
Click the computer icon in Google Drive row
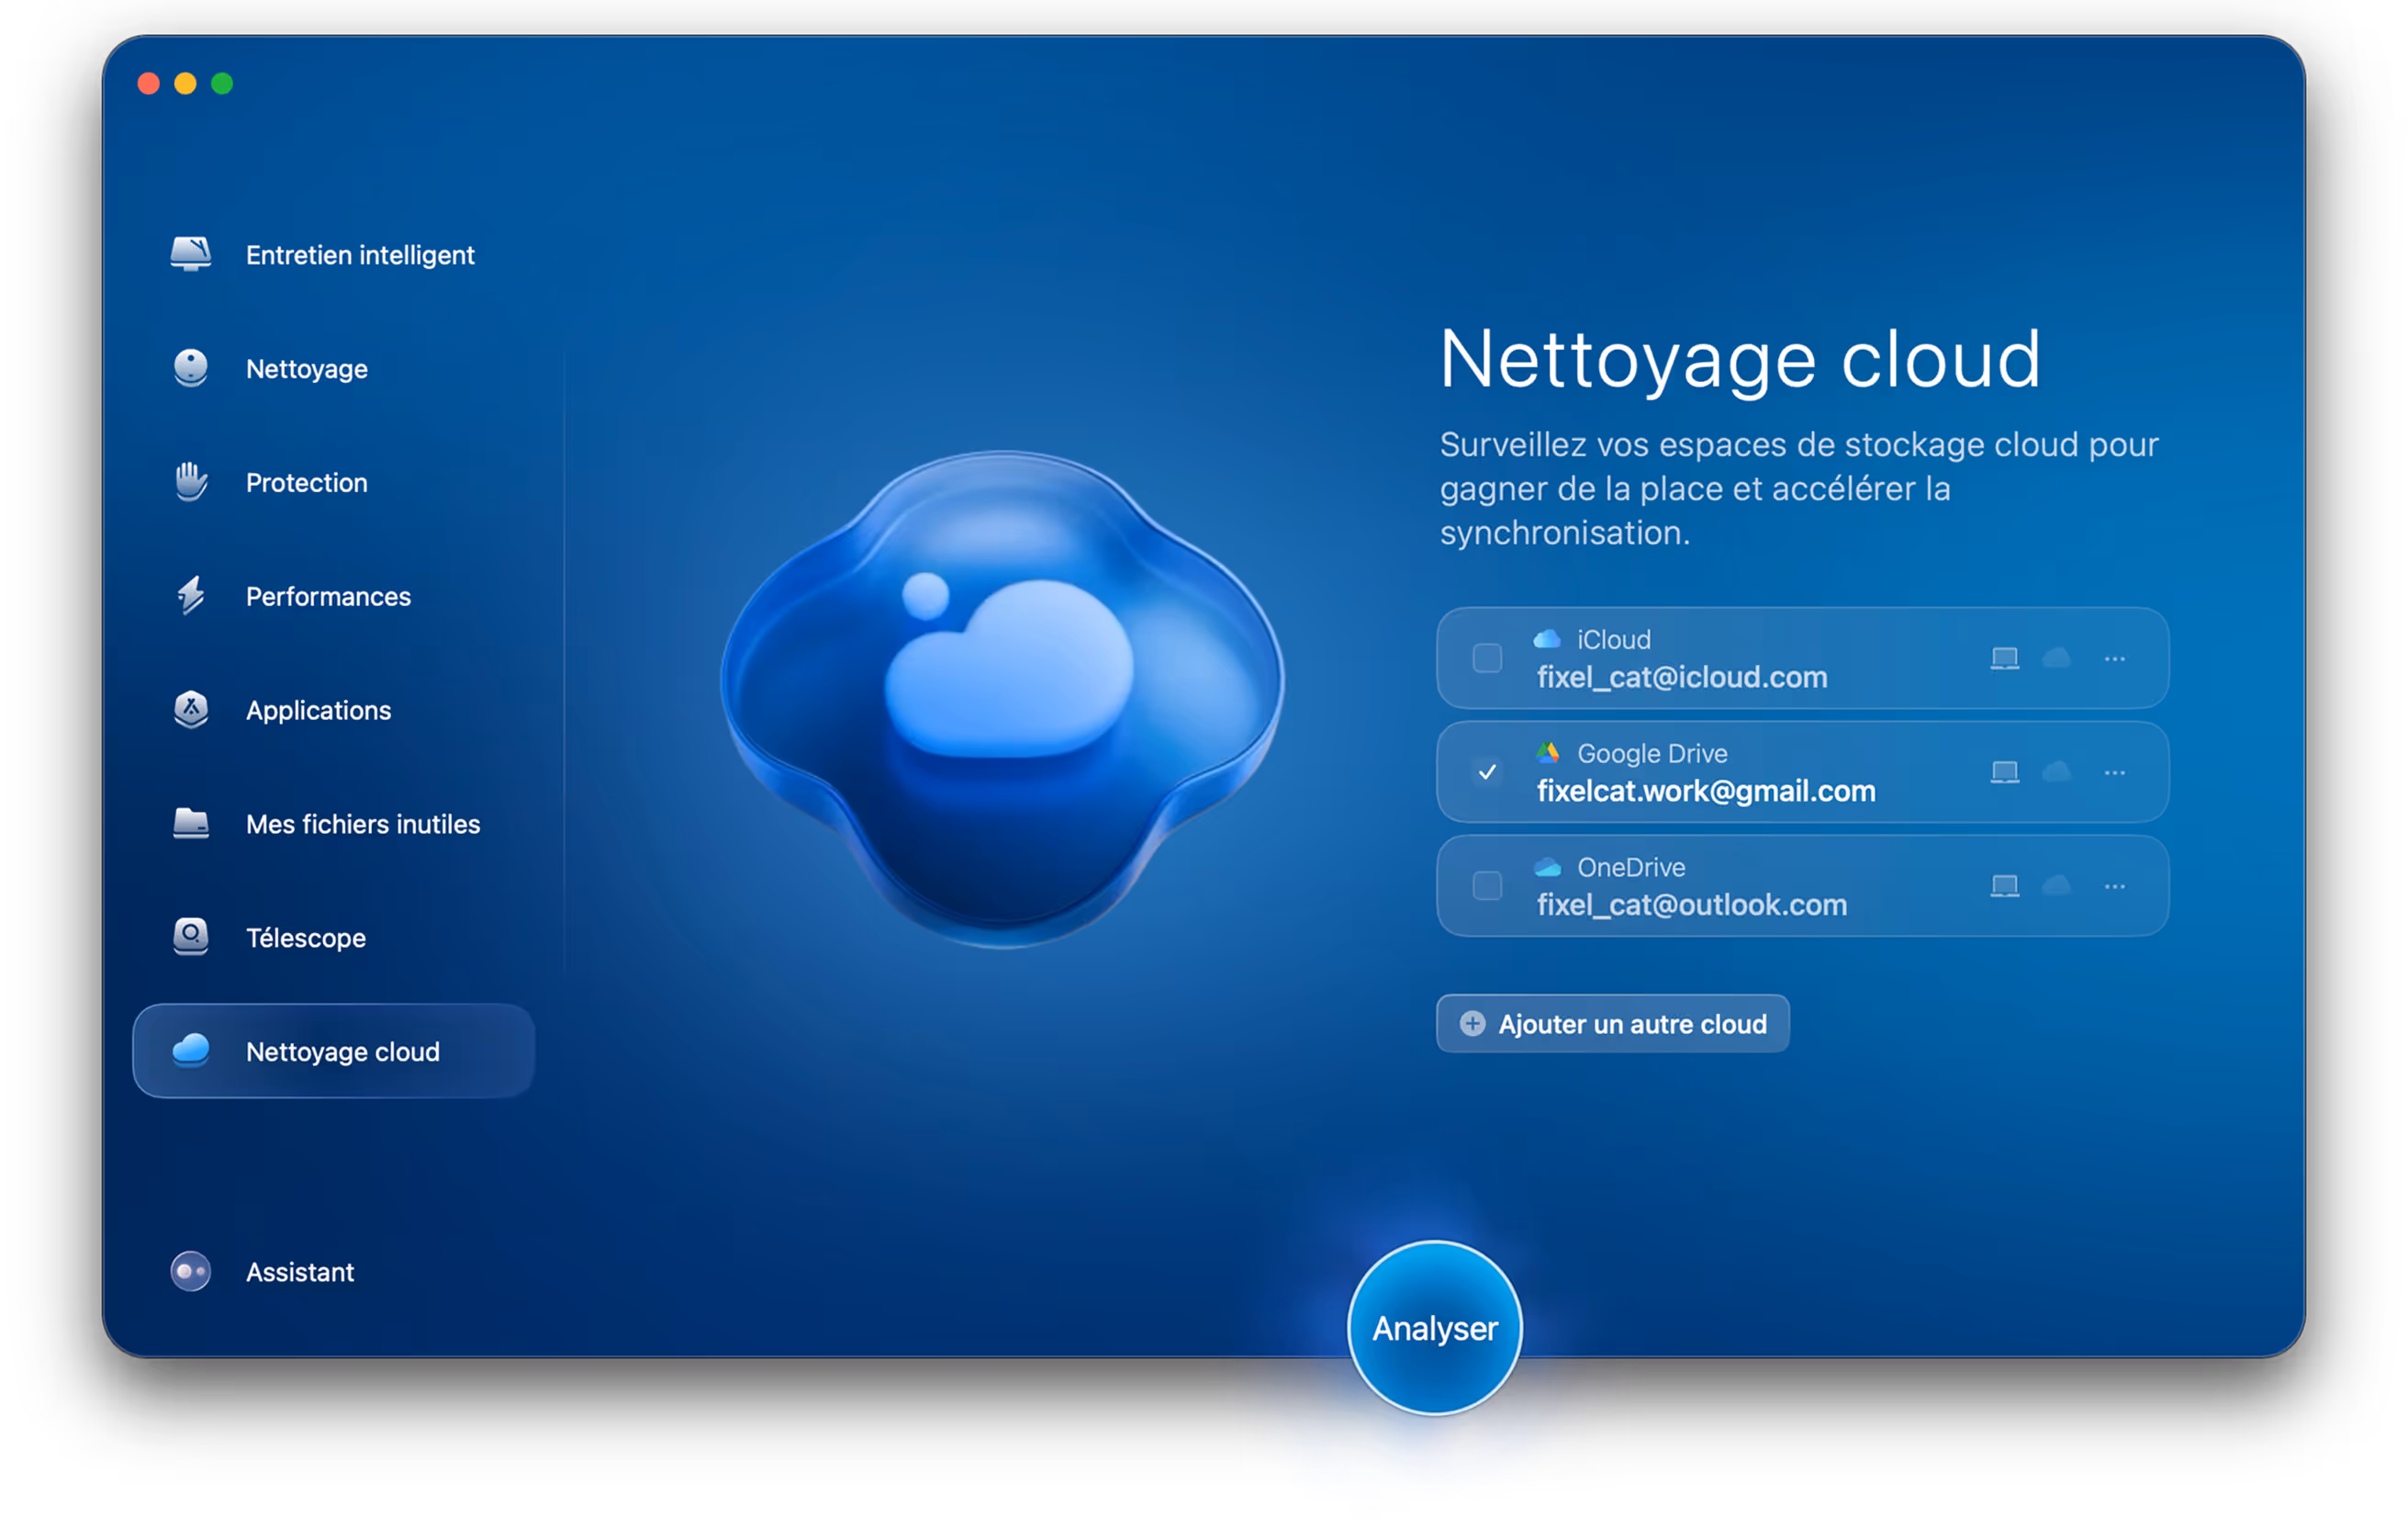click(2004, 772)
